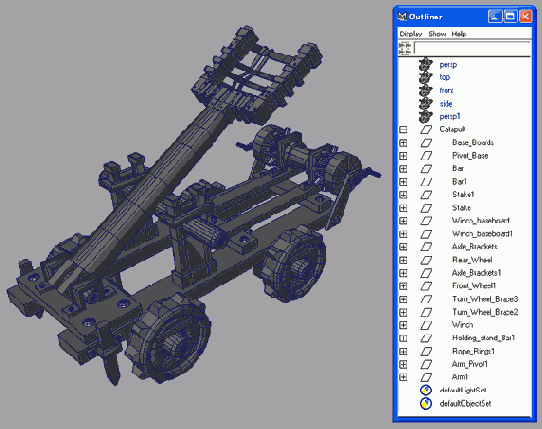Select Pivot_Base in the Outliner
Image resolution: width=542 pixels, height=429 pixels.
coord(470,156)
